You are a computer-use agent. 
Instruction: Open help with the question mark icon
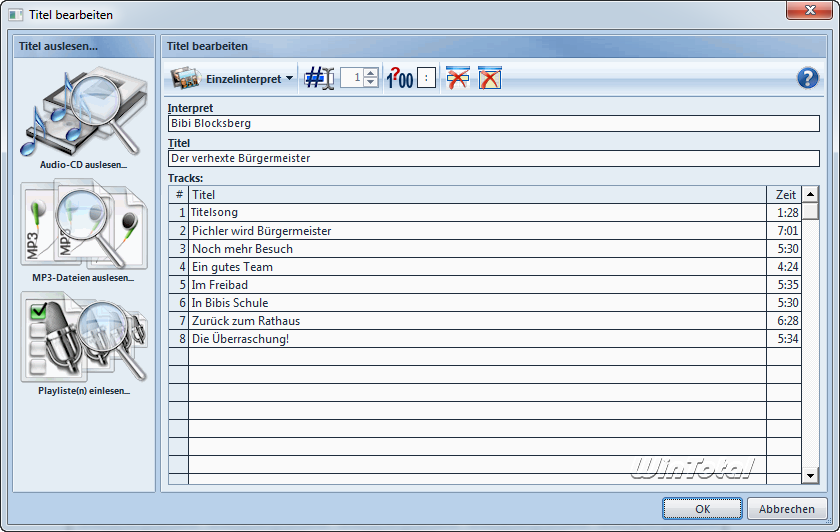807,78
